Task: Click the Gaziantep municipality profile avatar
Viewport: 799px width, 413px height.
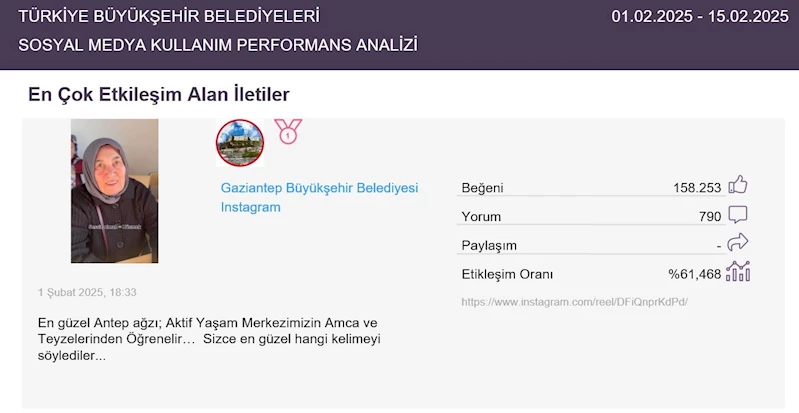Action: click(240, 143)
